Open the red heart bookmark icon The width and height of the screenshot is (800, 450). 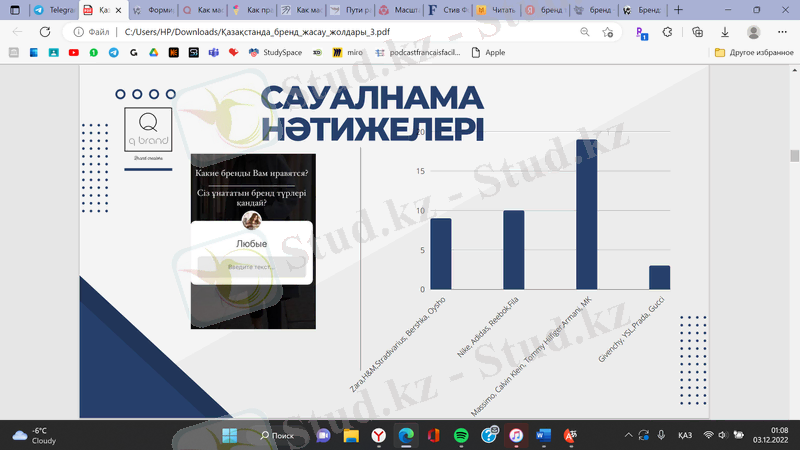(x=234, y=53)
